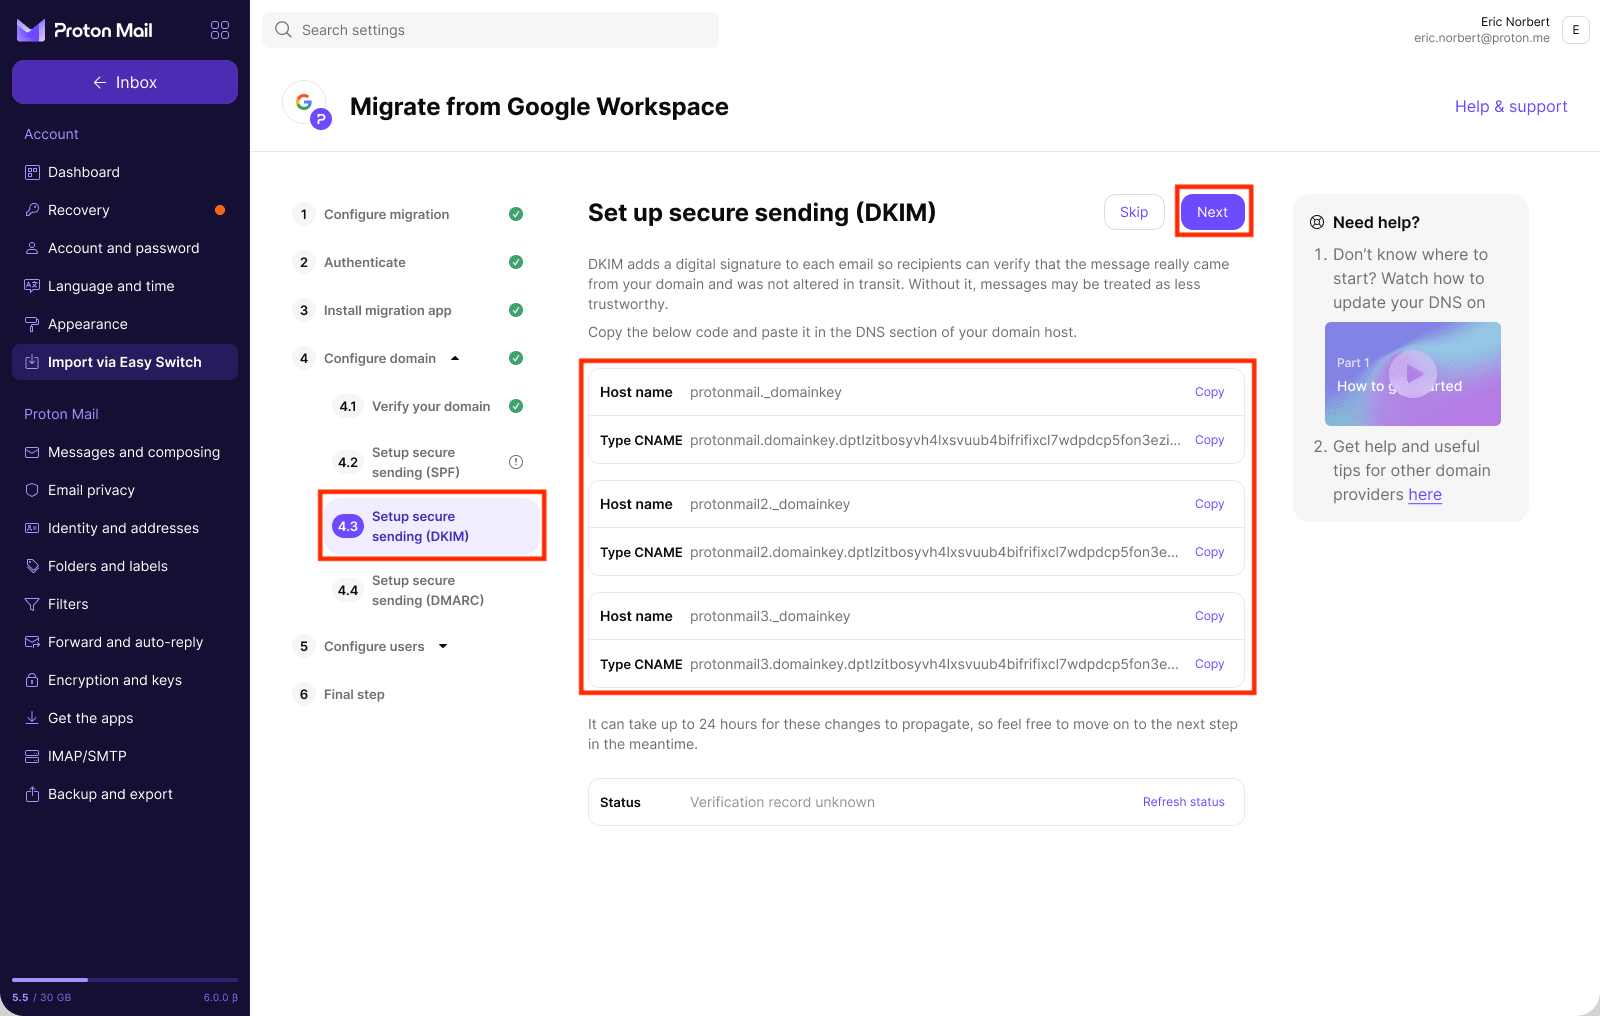Open Encryption and keys settings
The width and height of the screenshot is (1600, 1016).
coord(125,680)
